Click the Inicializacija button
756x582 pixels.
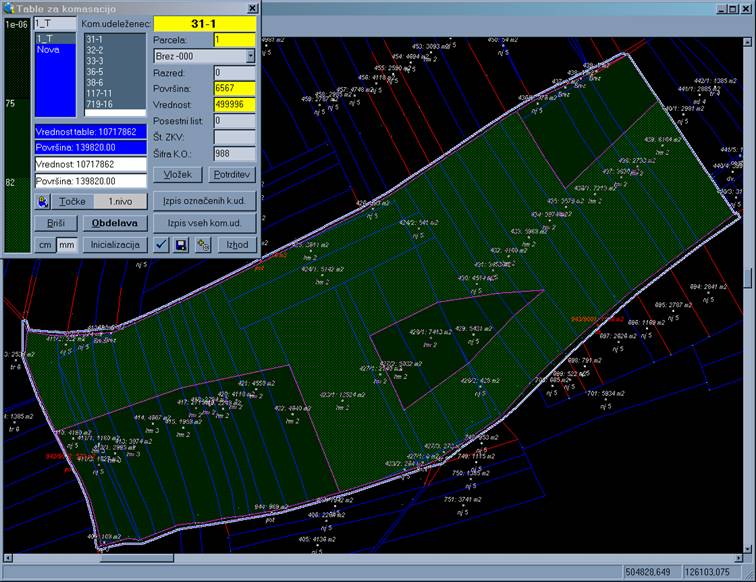114,245
